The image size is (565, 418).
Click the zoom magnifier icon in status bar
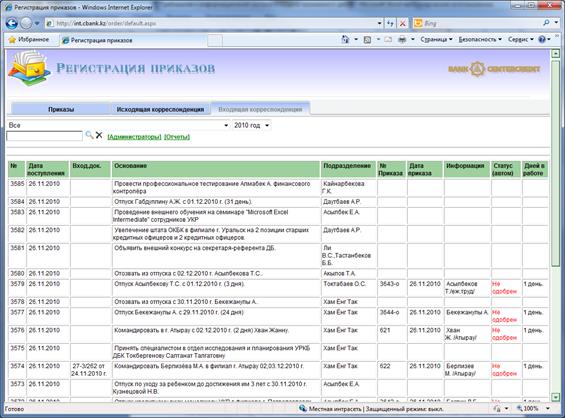point(519,409)
